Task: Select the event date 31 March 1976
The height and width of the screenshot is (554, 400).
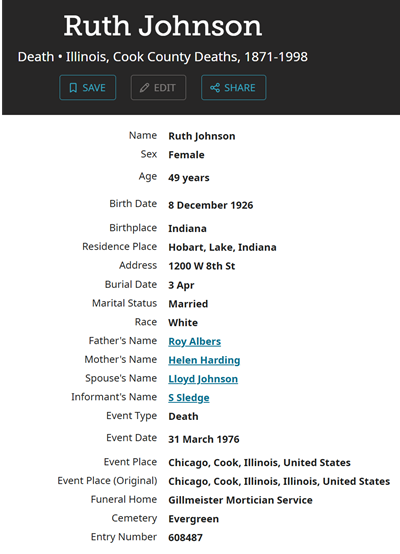Action: coord(204,439)
